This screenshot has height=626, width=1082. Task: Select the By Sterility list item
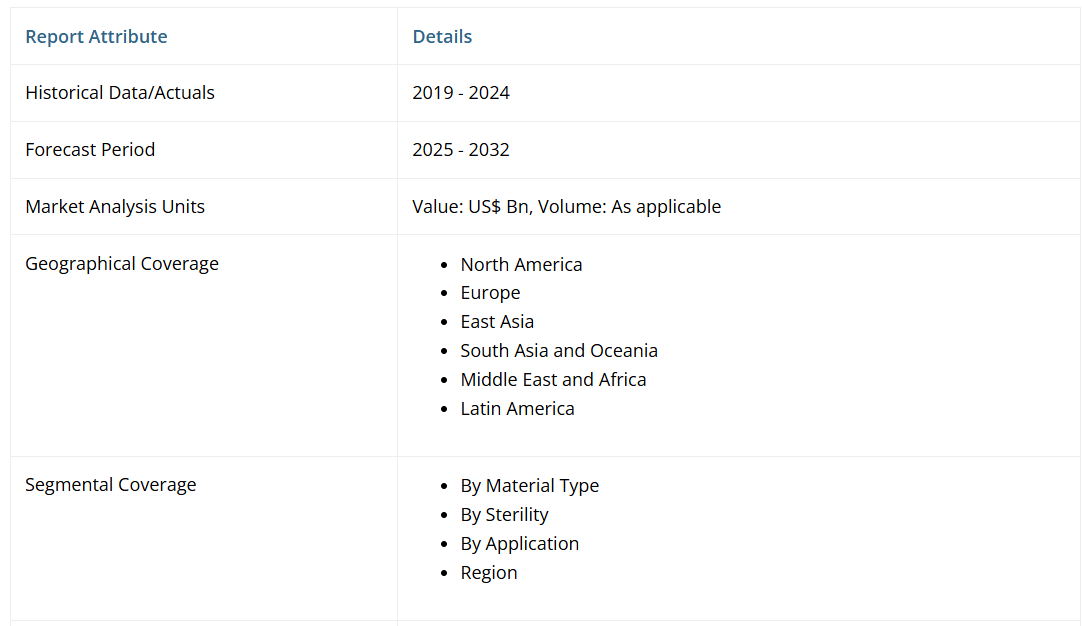504,515
